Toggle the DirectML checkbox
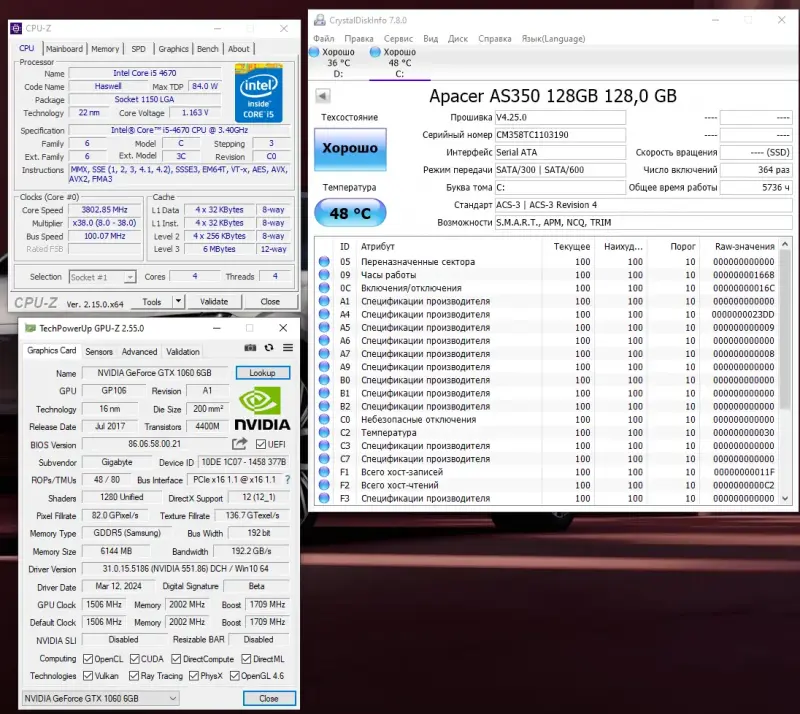Image resolution: width=800 pixels, height=714 pixels. point(246,659)
